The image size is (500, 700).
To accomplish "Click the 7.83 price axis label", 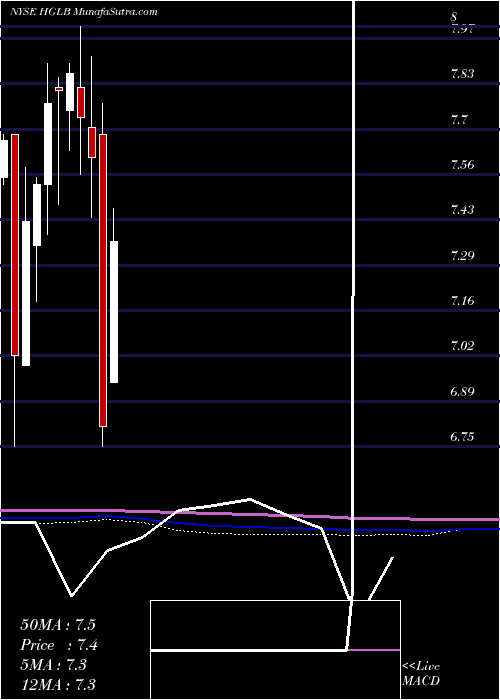I will coord(462,75).
